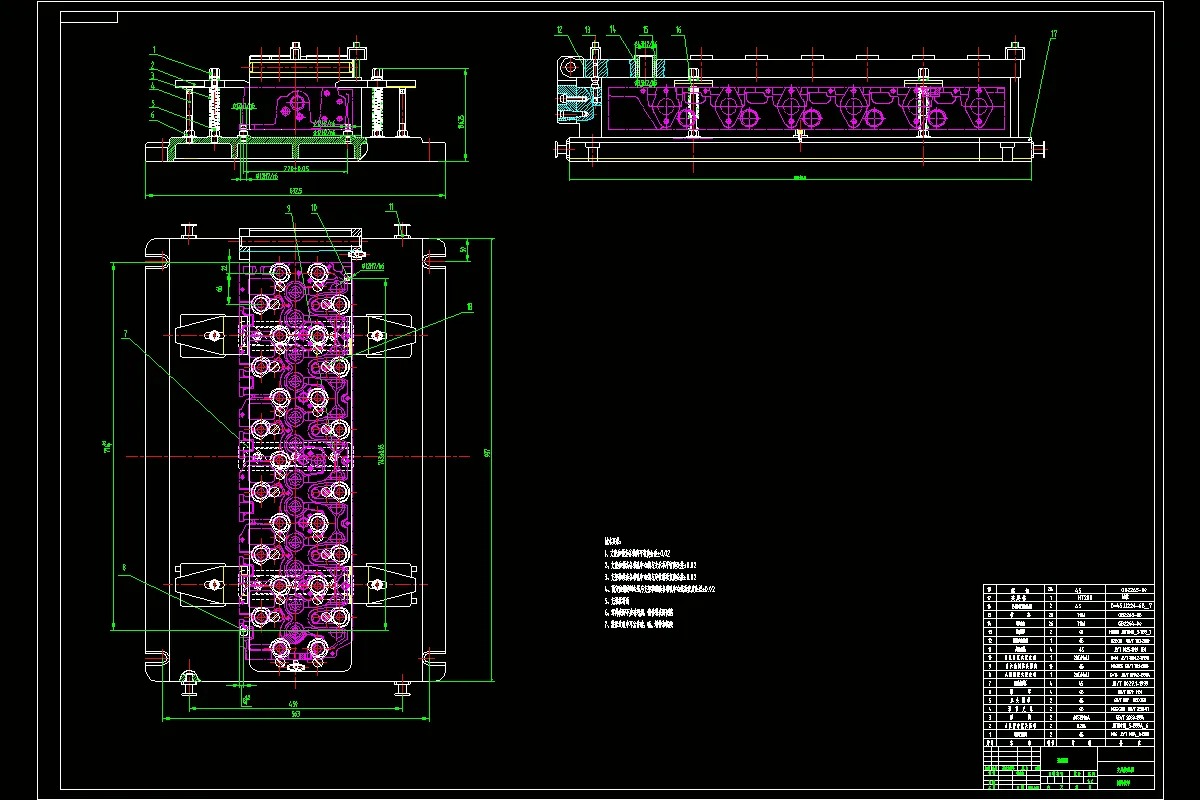
Task: Select the 632.5 width dimension in front view
Action: click(x=296, y=190)
